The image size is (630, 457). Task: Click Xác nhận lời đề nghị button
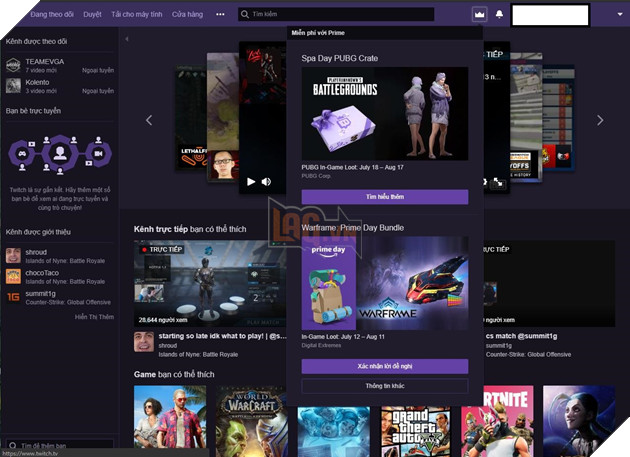[385, 366]
